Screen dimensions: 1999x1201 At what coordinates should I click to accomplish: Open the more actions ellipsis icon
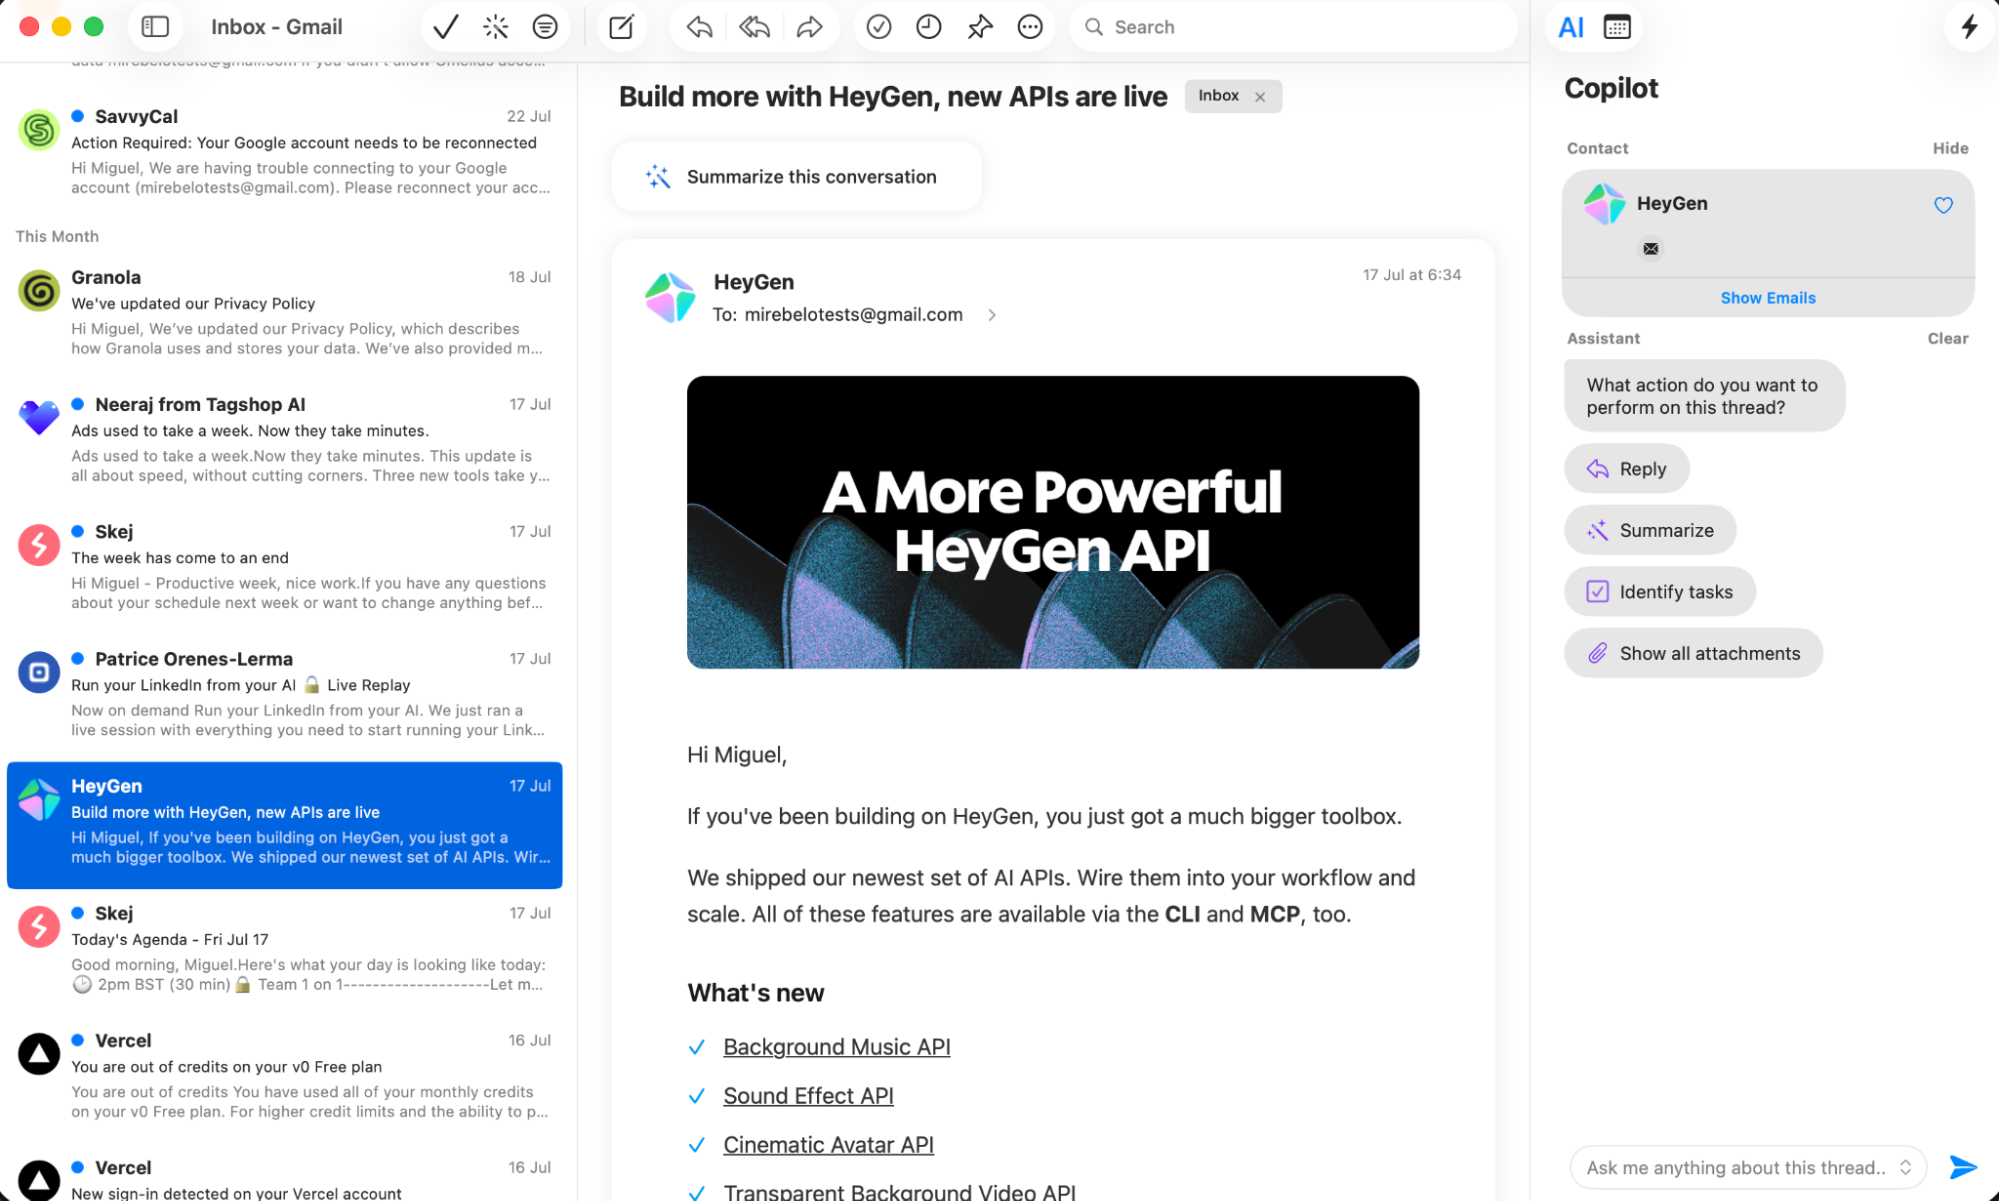[x=1030, y=27]
